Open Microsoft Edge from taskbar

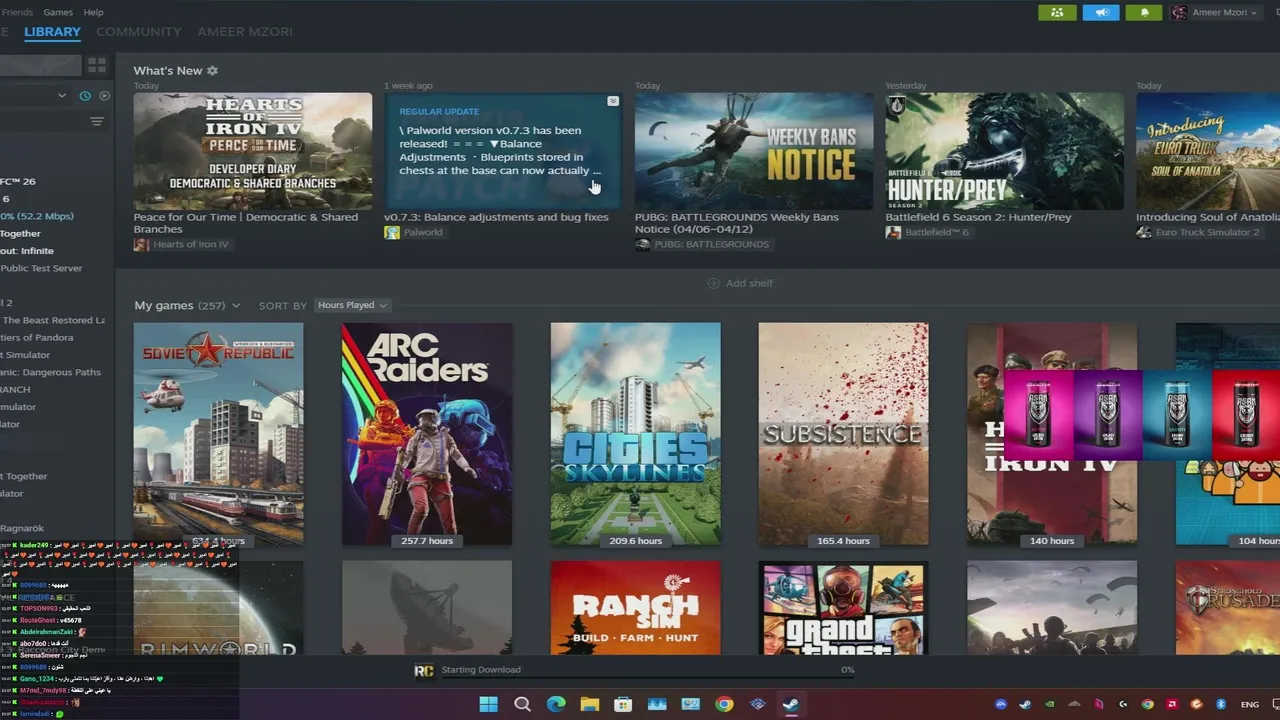click(556, 704)
